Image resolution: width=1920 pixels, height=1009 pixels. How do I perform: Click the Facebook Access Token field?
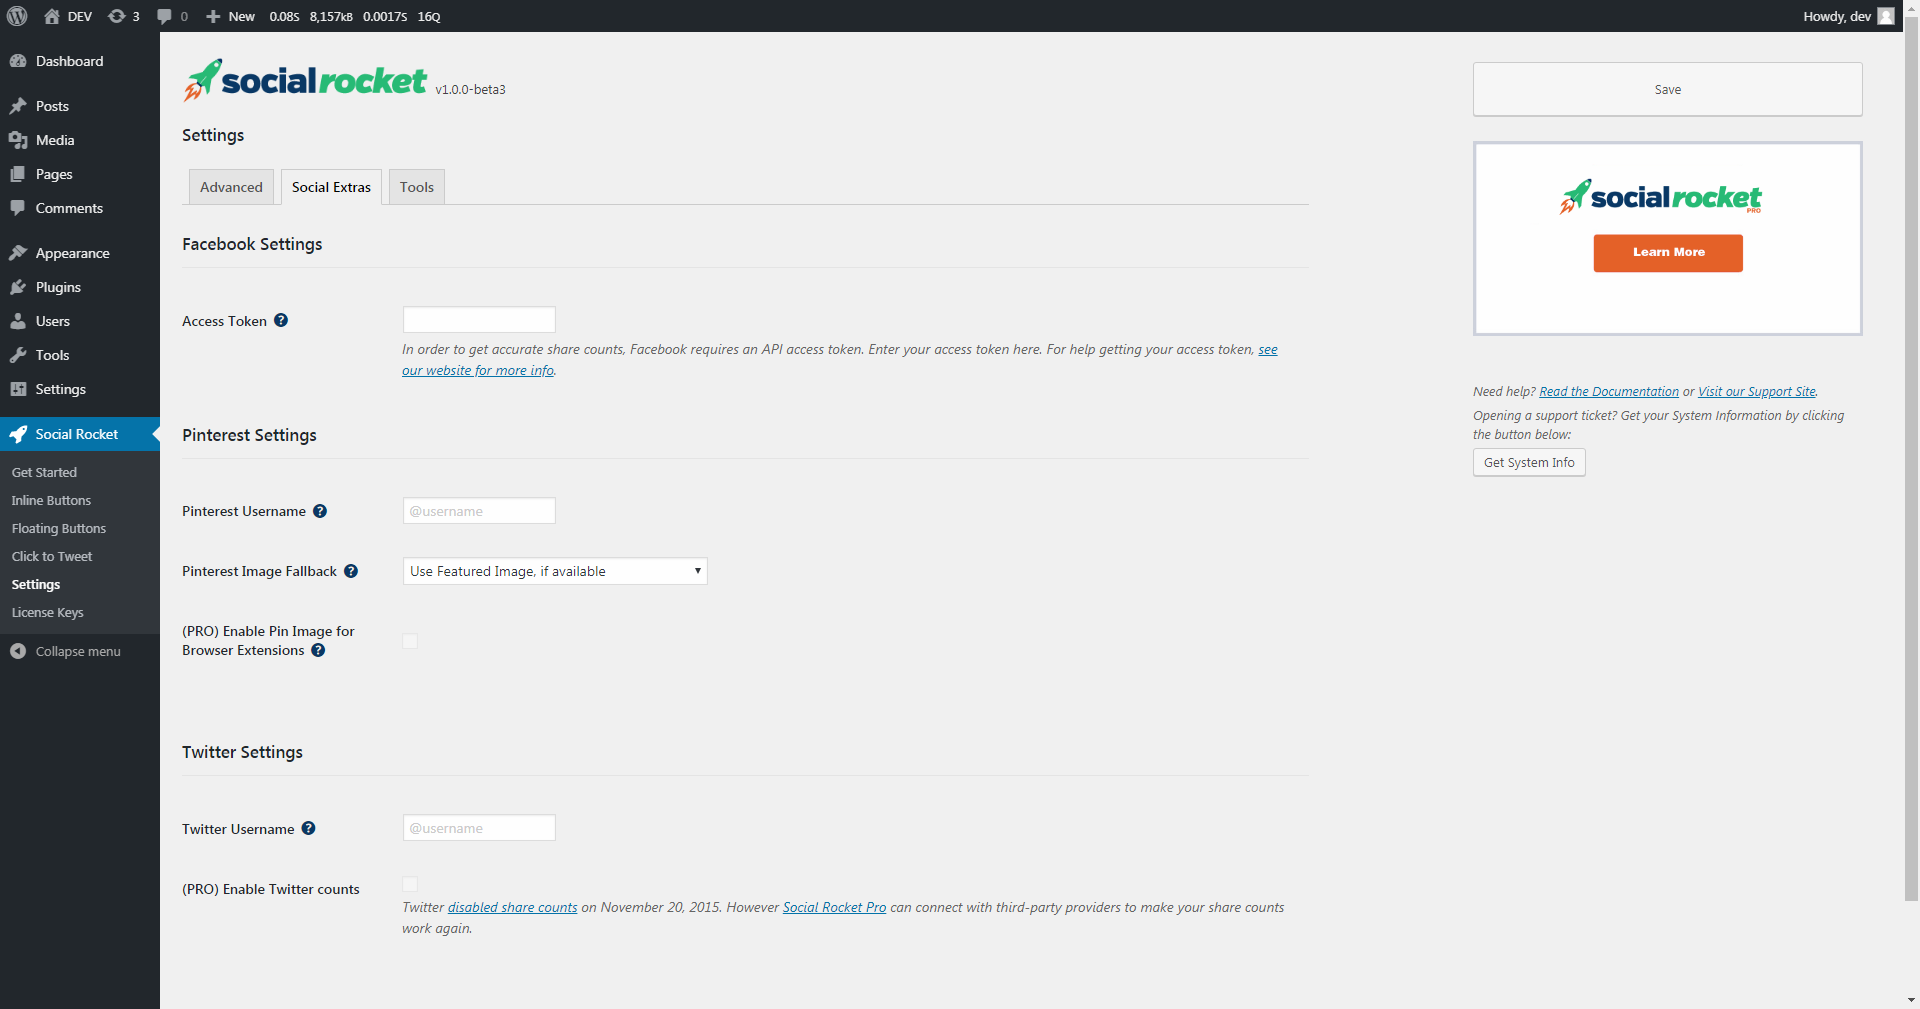479,320
